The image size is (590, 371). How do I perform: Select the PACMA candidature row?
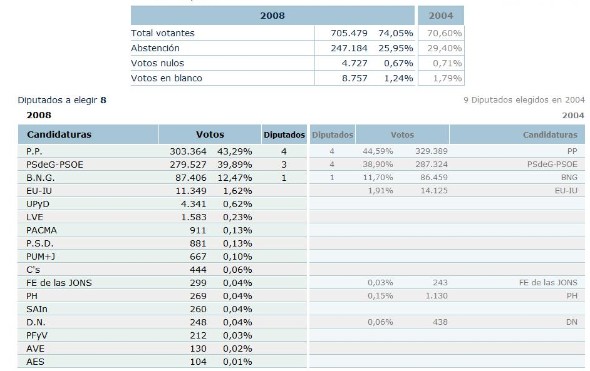(162, 230)
